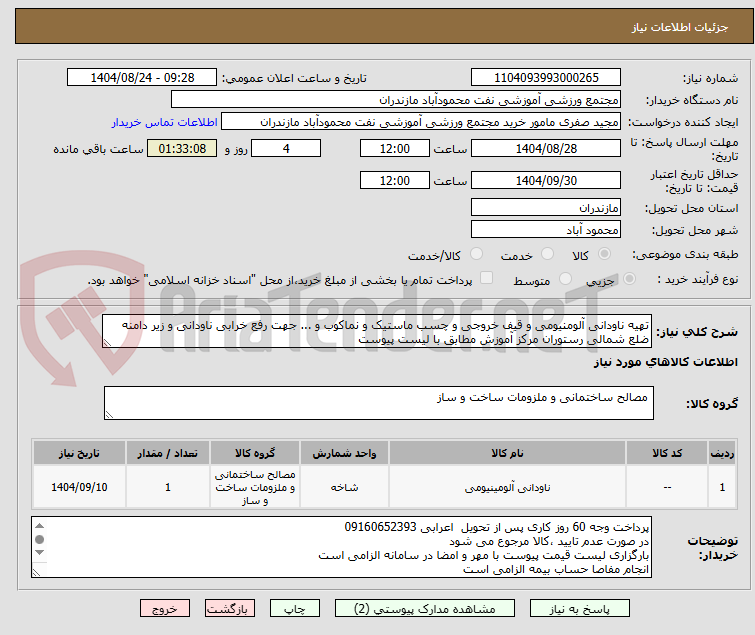Click the 'تعداد / مقدار' column header
Screen dimensions: 755x635
coord(168,453)
